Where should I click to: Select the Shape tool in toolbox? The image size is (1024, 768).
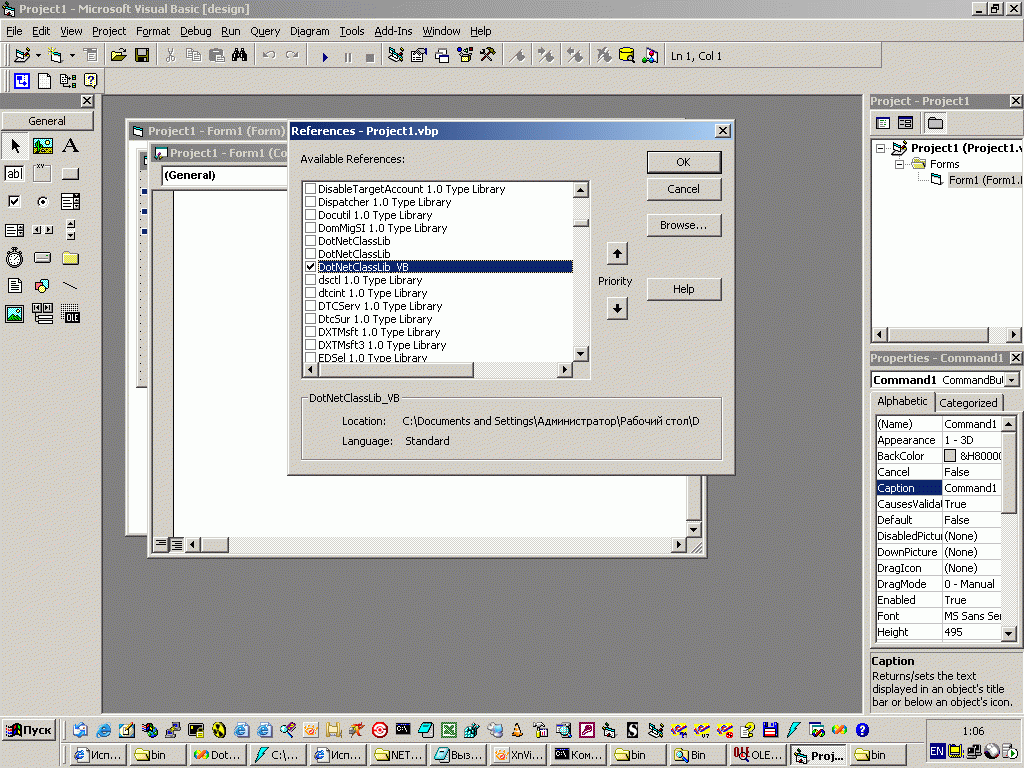tap(42, 286)
